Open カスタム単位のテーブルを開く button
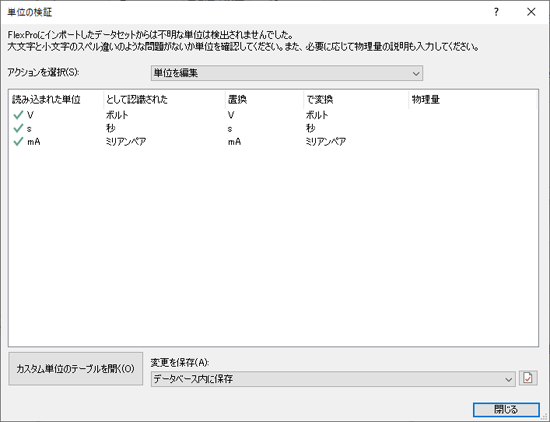This screenshot has width=550, height=422. click(75, 369)
